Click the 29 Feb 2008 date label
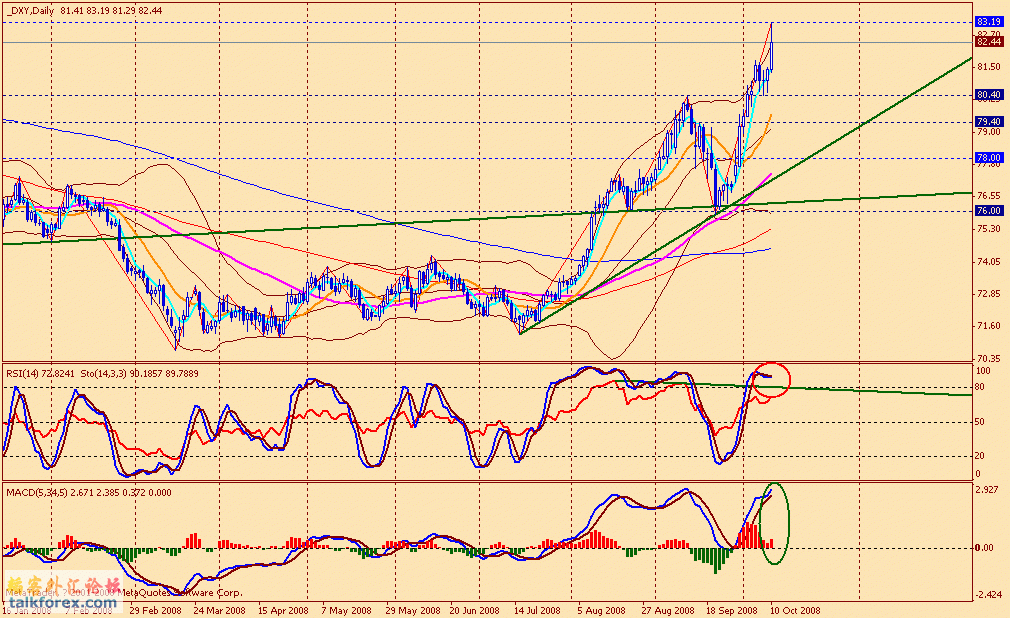This screenshot has width=1010, height=618. (x=155, y=610)
